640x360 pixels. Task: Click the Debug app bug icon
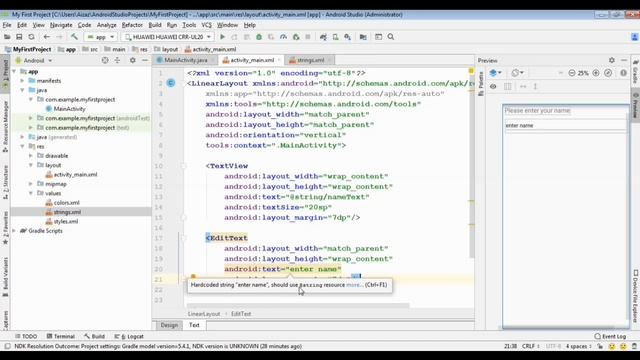tap(259, 37)
